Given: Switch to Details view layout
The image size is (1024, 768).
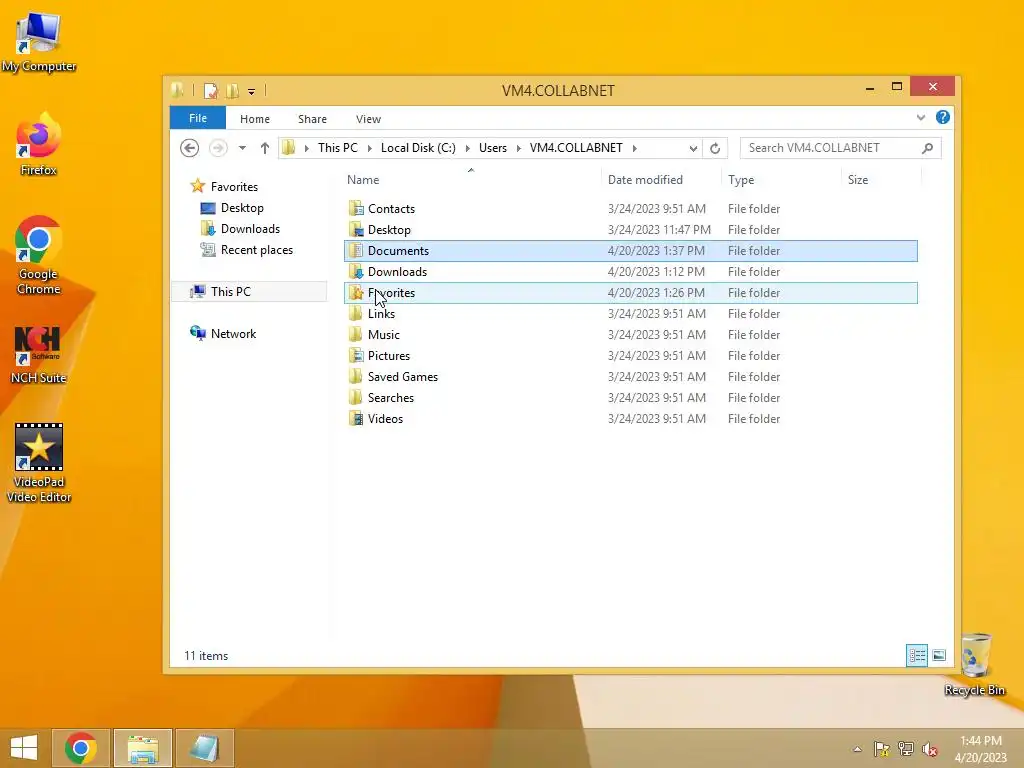Looking at the screenshot, I should point(917,655).
